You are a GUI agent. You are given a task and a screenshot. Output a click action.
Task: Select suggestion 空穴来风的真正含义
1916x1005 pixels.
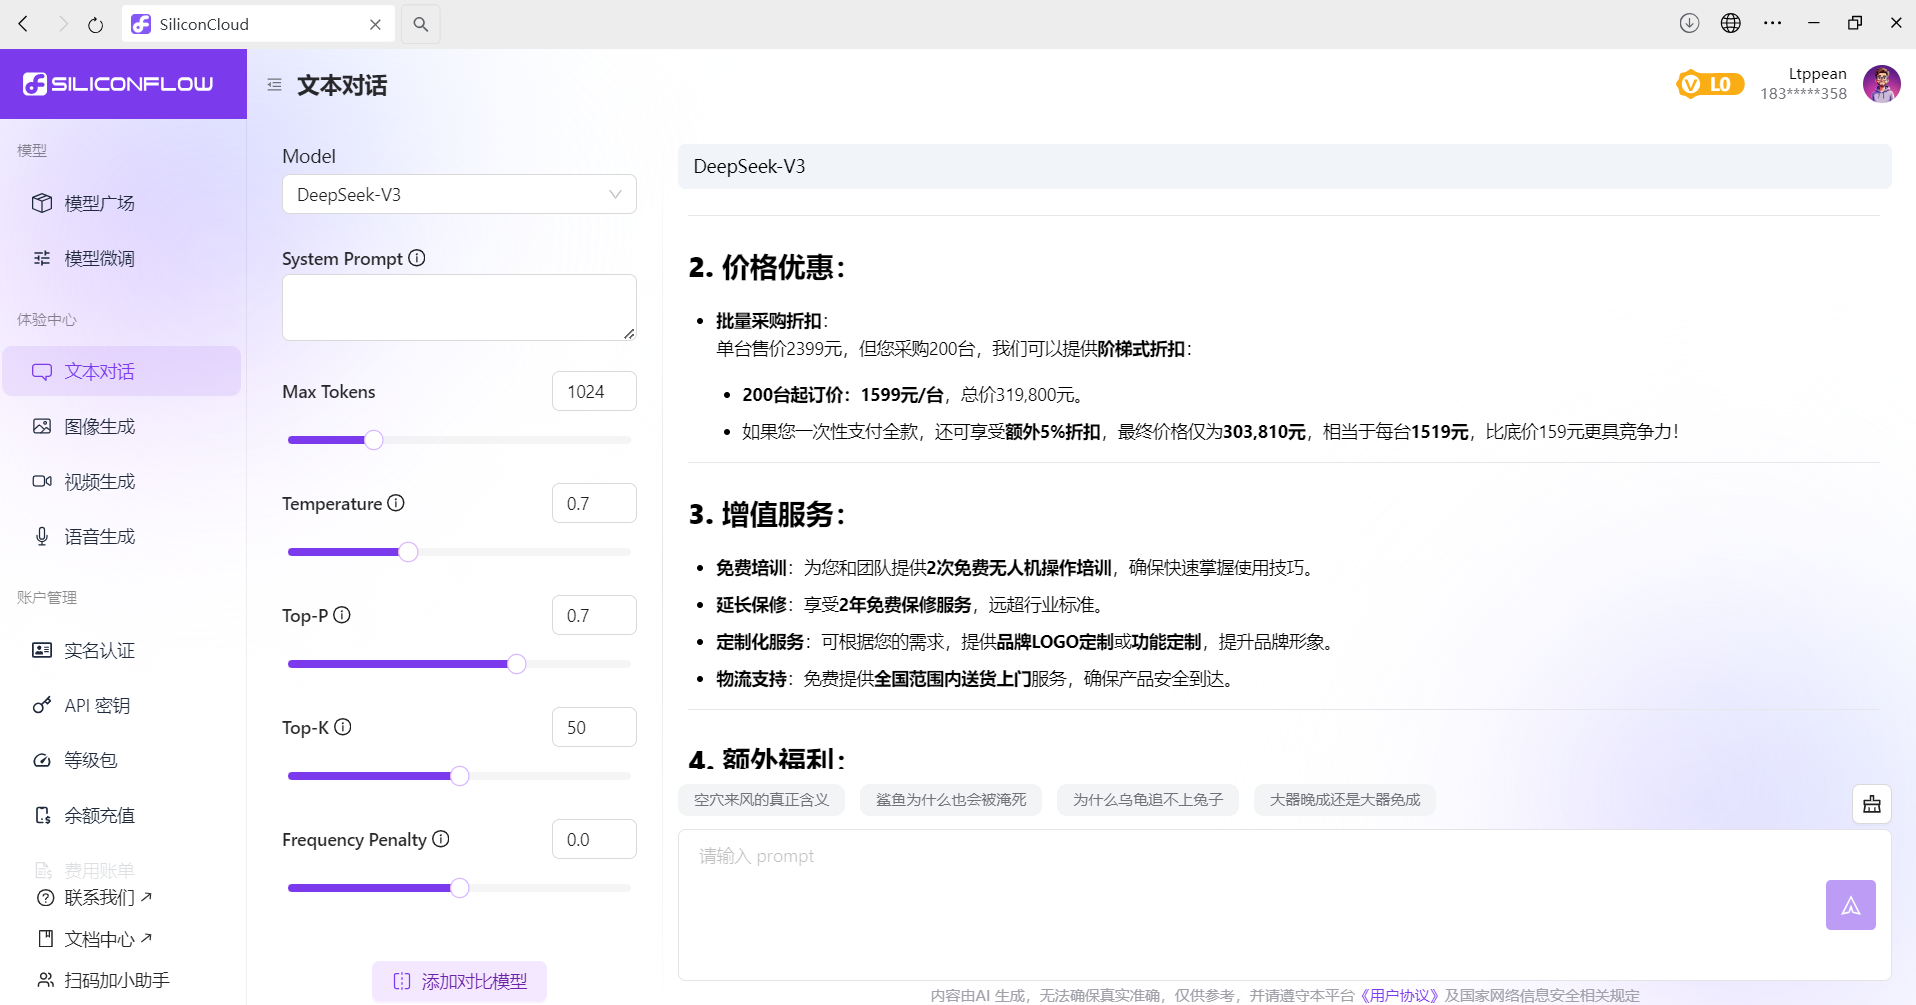point(761,800)
